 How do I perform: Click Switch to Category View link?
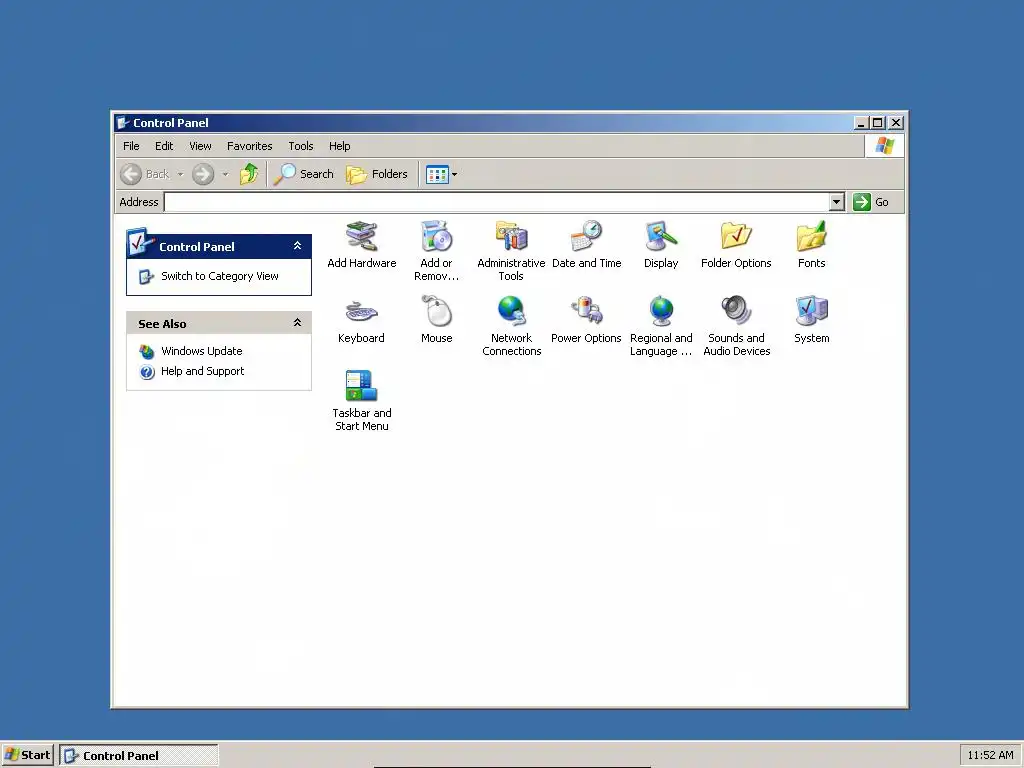[219, 276]
